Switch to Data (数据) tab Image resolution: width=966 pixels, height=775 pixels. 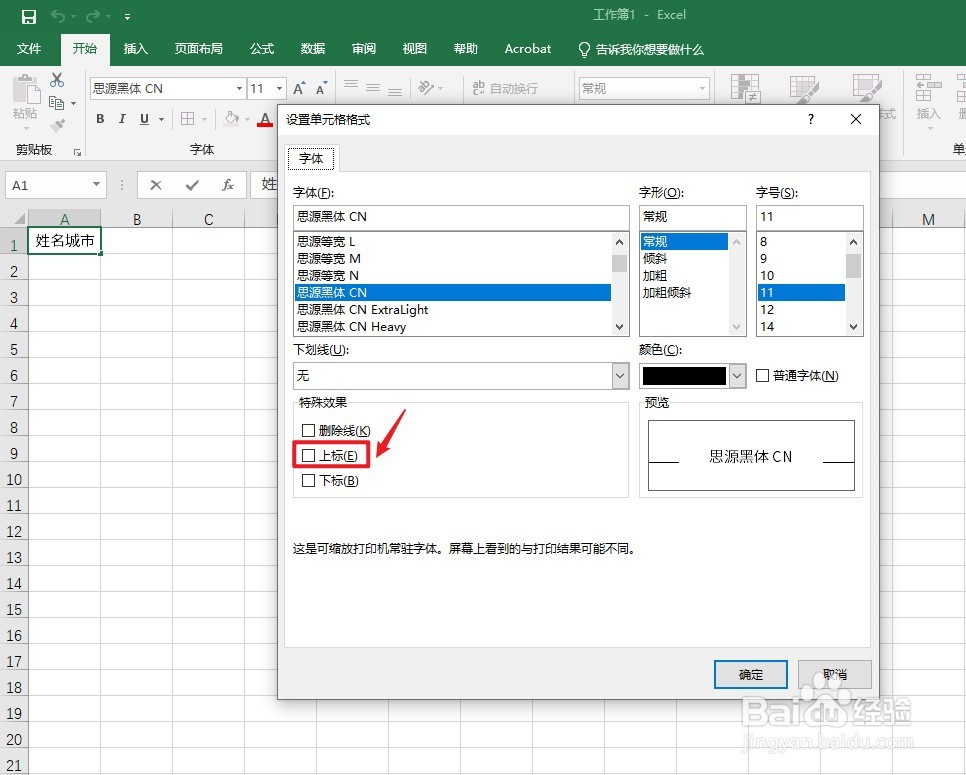tap(312, 49)
